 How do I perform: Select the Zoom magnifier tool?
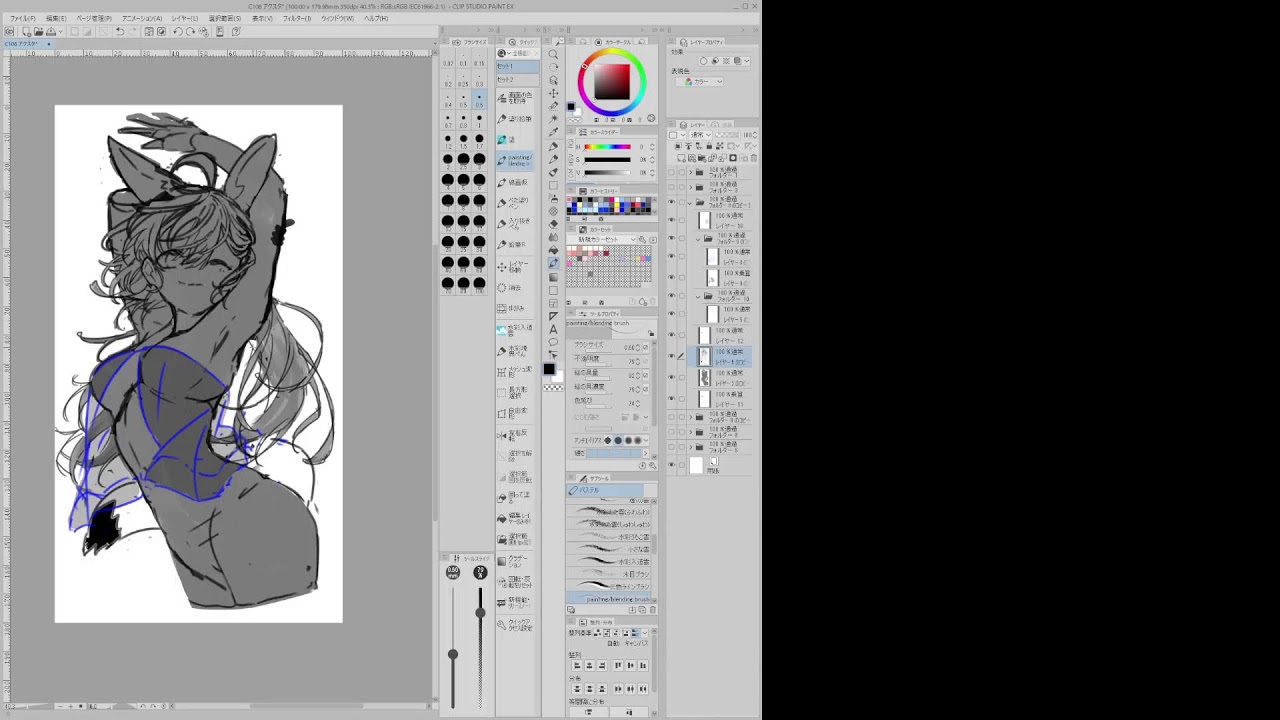pos(553,54)
